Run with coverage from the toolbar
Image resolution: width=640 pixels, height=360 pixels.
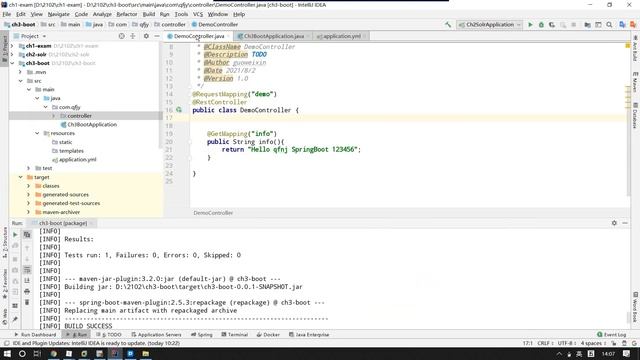pos(552,24)
